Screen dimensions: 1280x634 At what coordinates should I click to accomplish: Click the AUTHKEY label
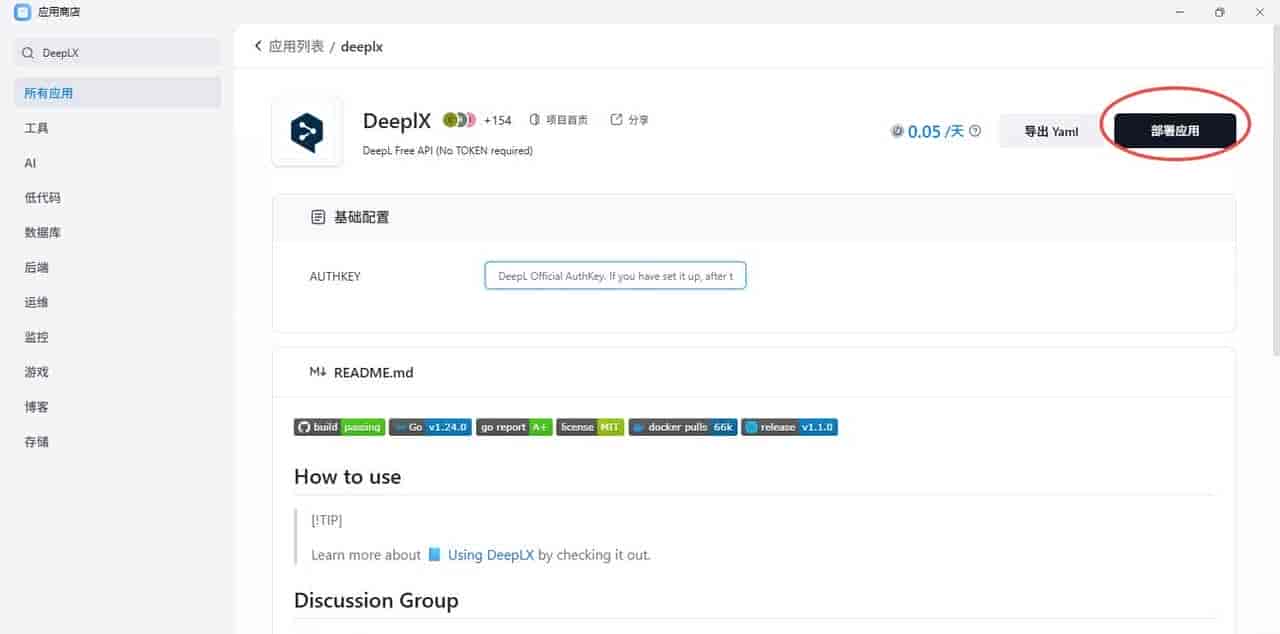(x=335, y=276)
